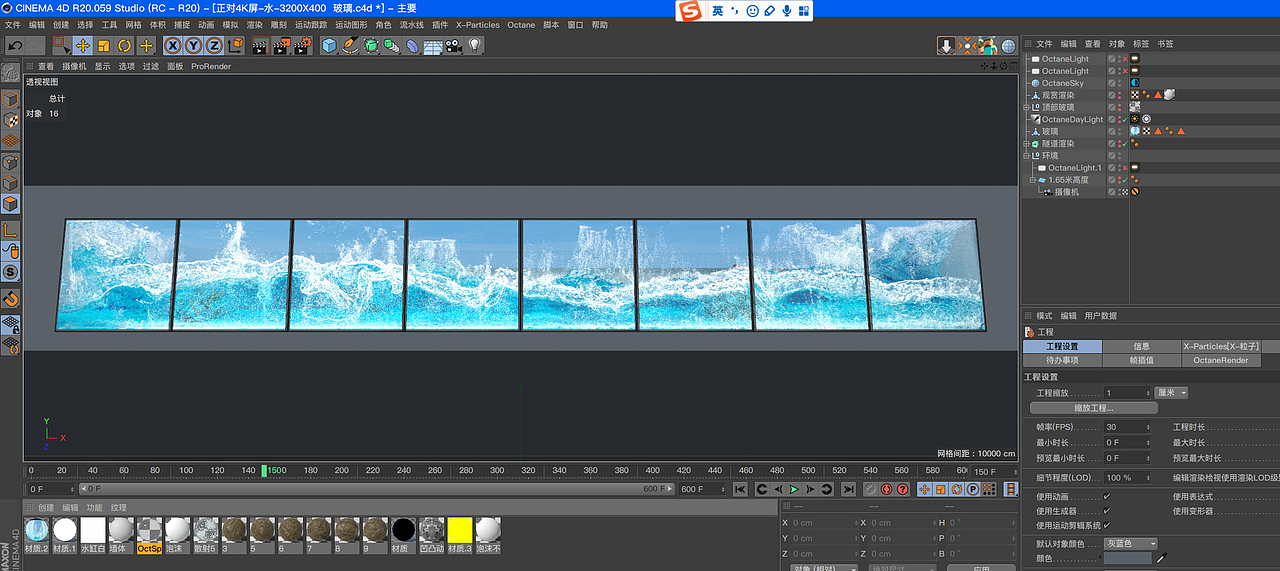Open viewport 摄像机 menu
The width and height of the screenshot is (1280, 571).
click(74, 66)
